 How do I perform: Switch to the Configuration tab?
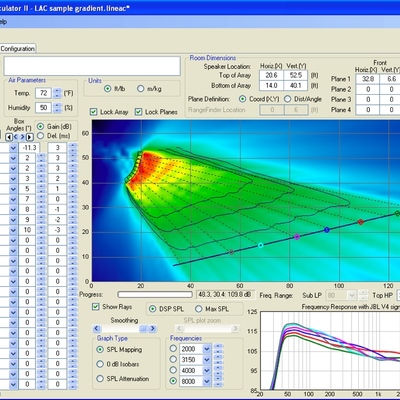pos(17,49)
